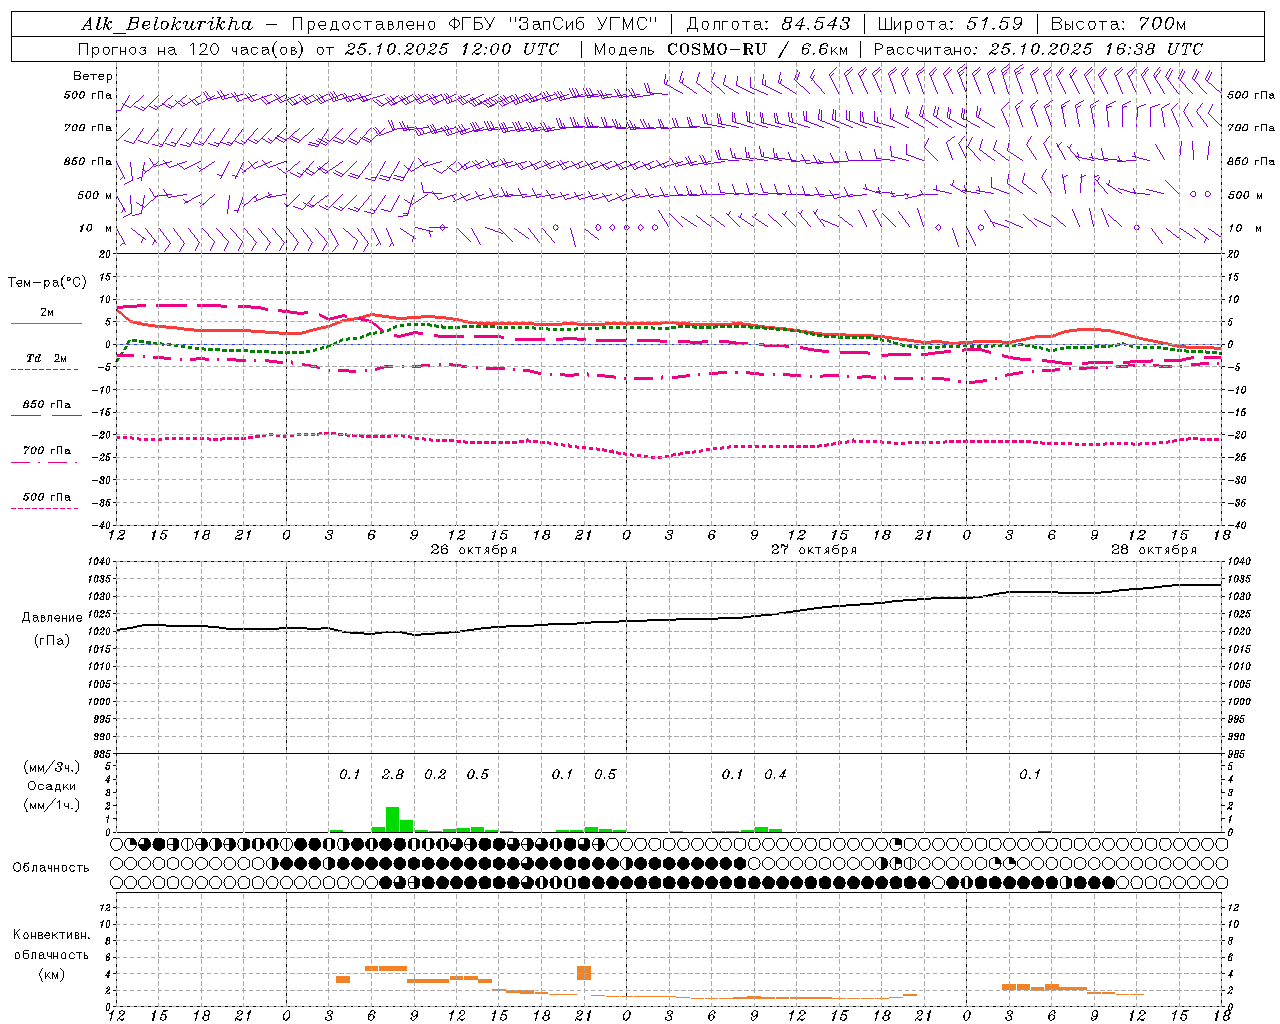Image resolution: width=1280 pixels, height=1024 pixels.
Task: Click the (мм/1ч.) units label
Action: click(x=52, y=805)
